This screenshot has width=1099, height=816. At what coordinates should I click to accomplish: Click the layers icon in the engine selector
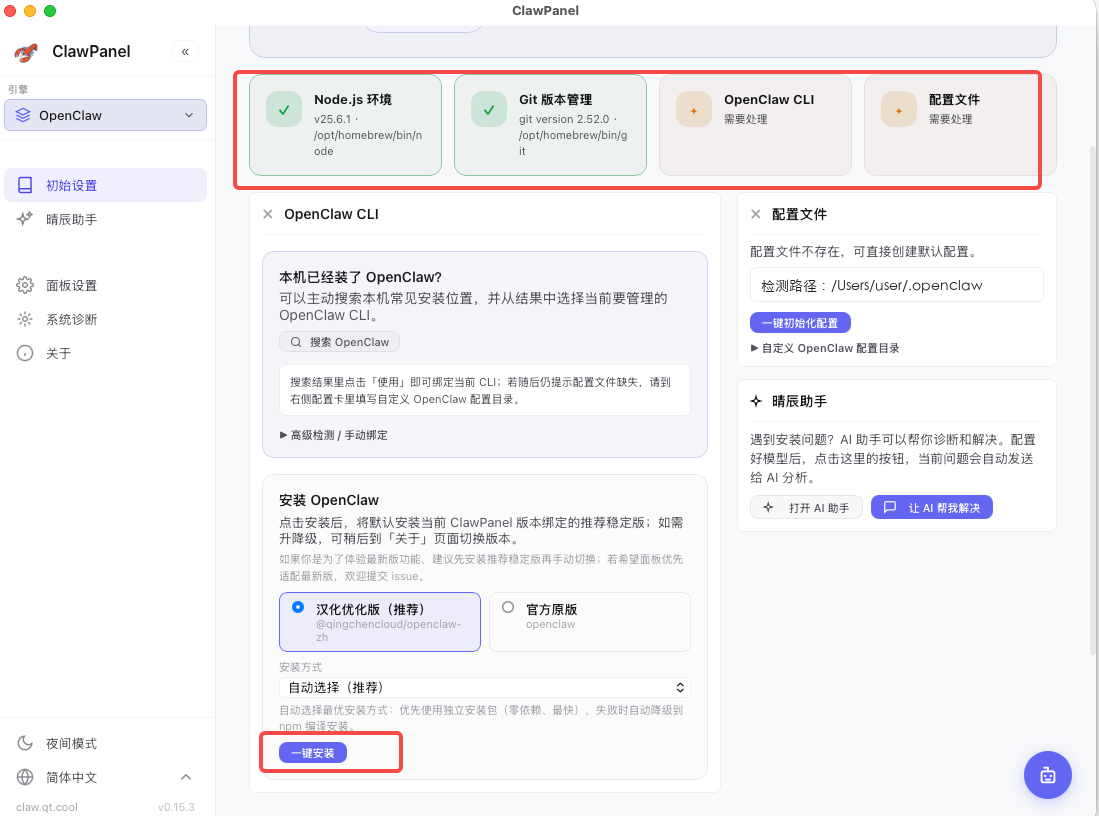pos(23,115)
